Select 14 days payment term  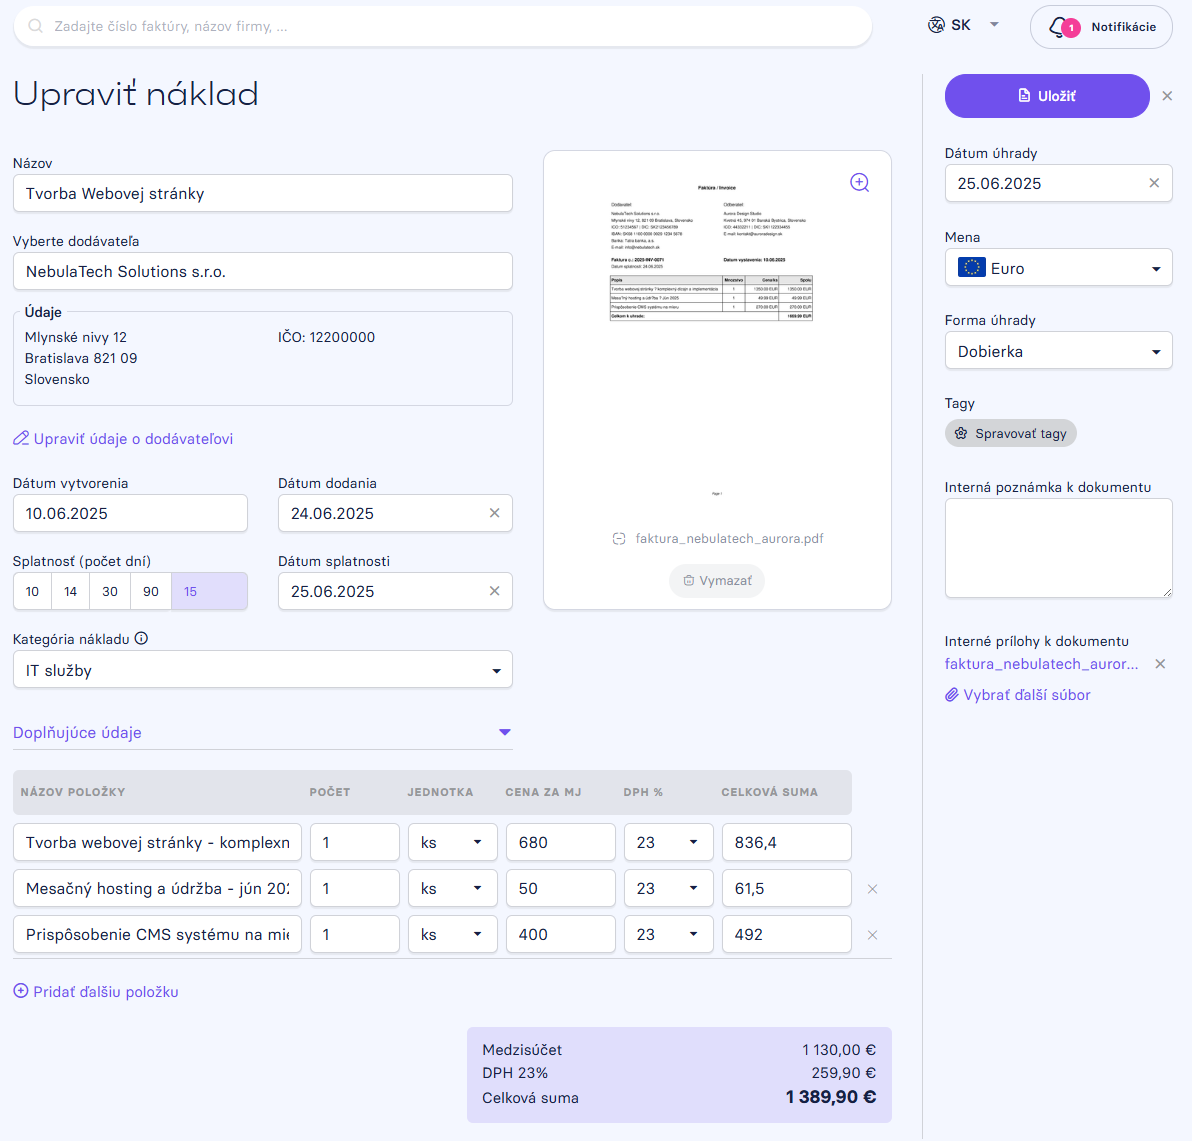tap(71, 591)
